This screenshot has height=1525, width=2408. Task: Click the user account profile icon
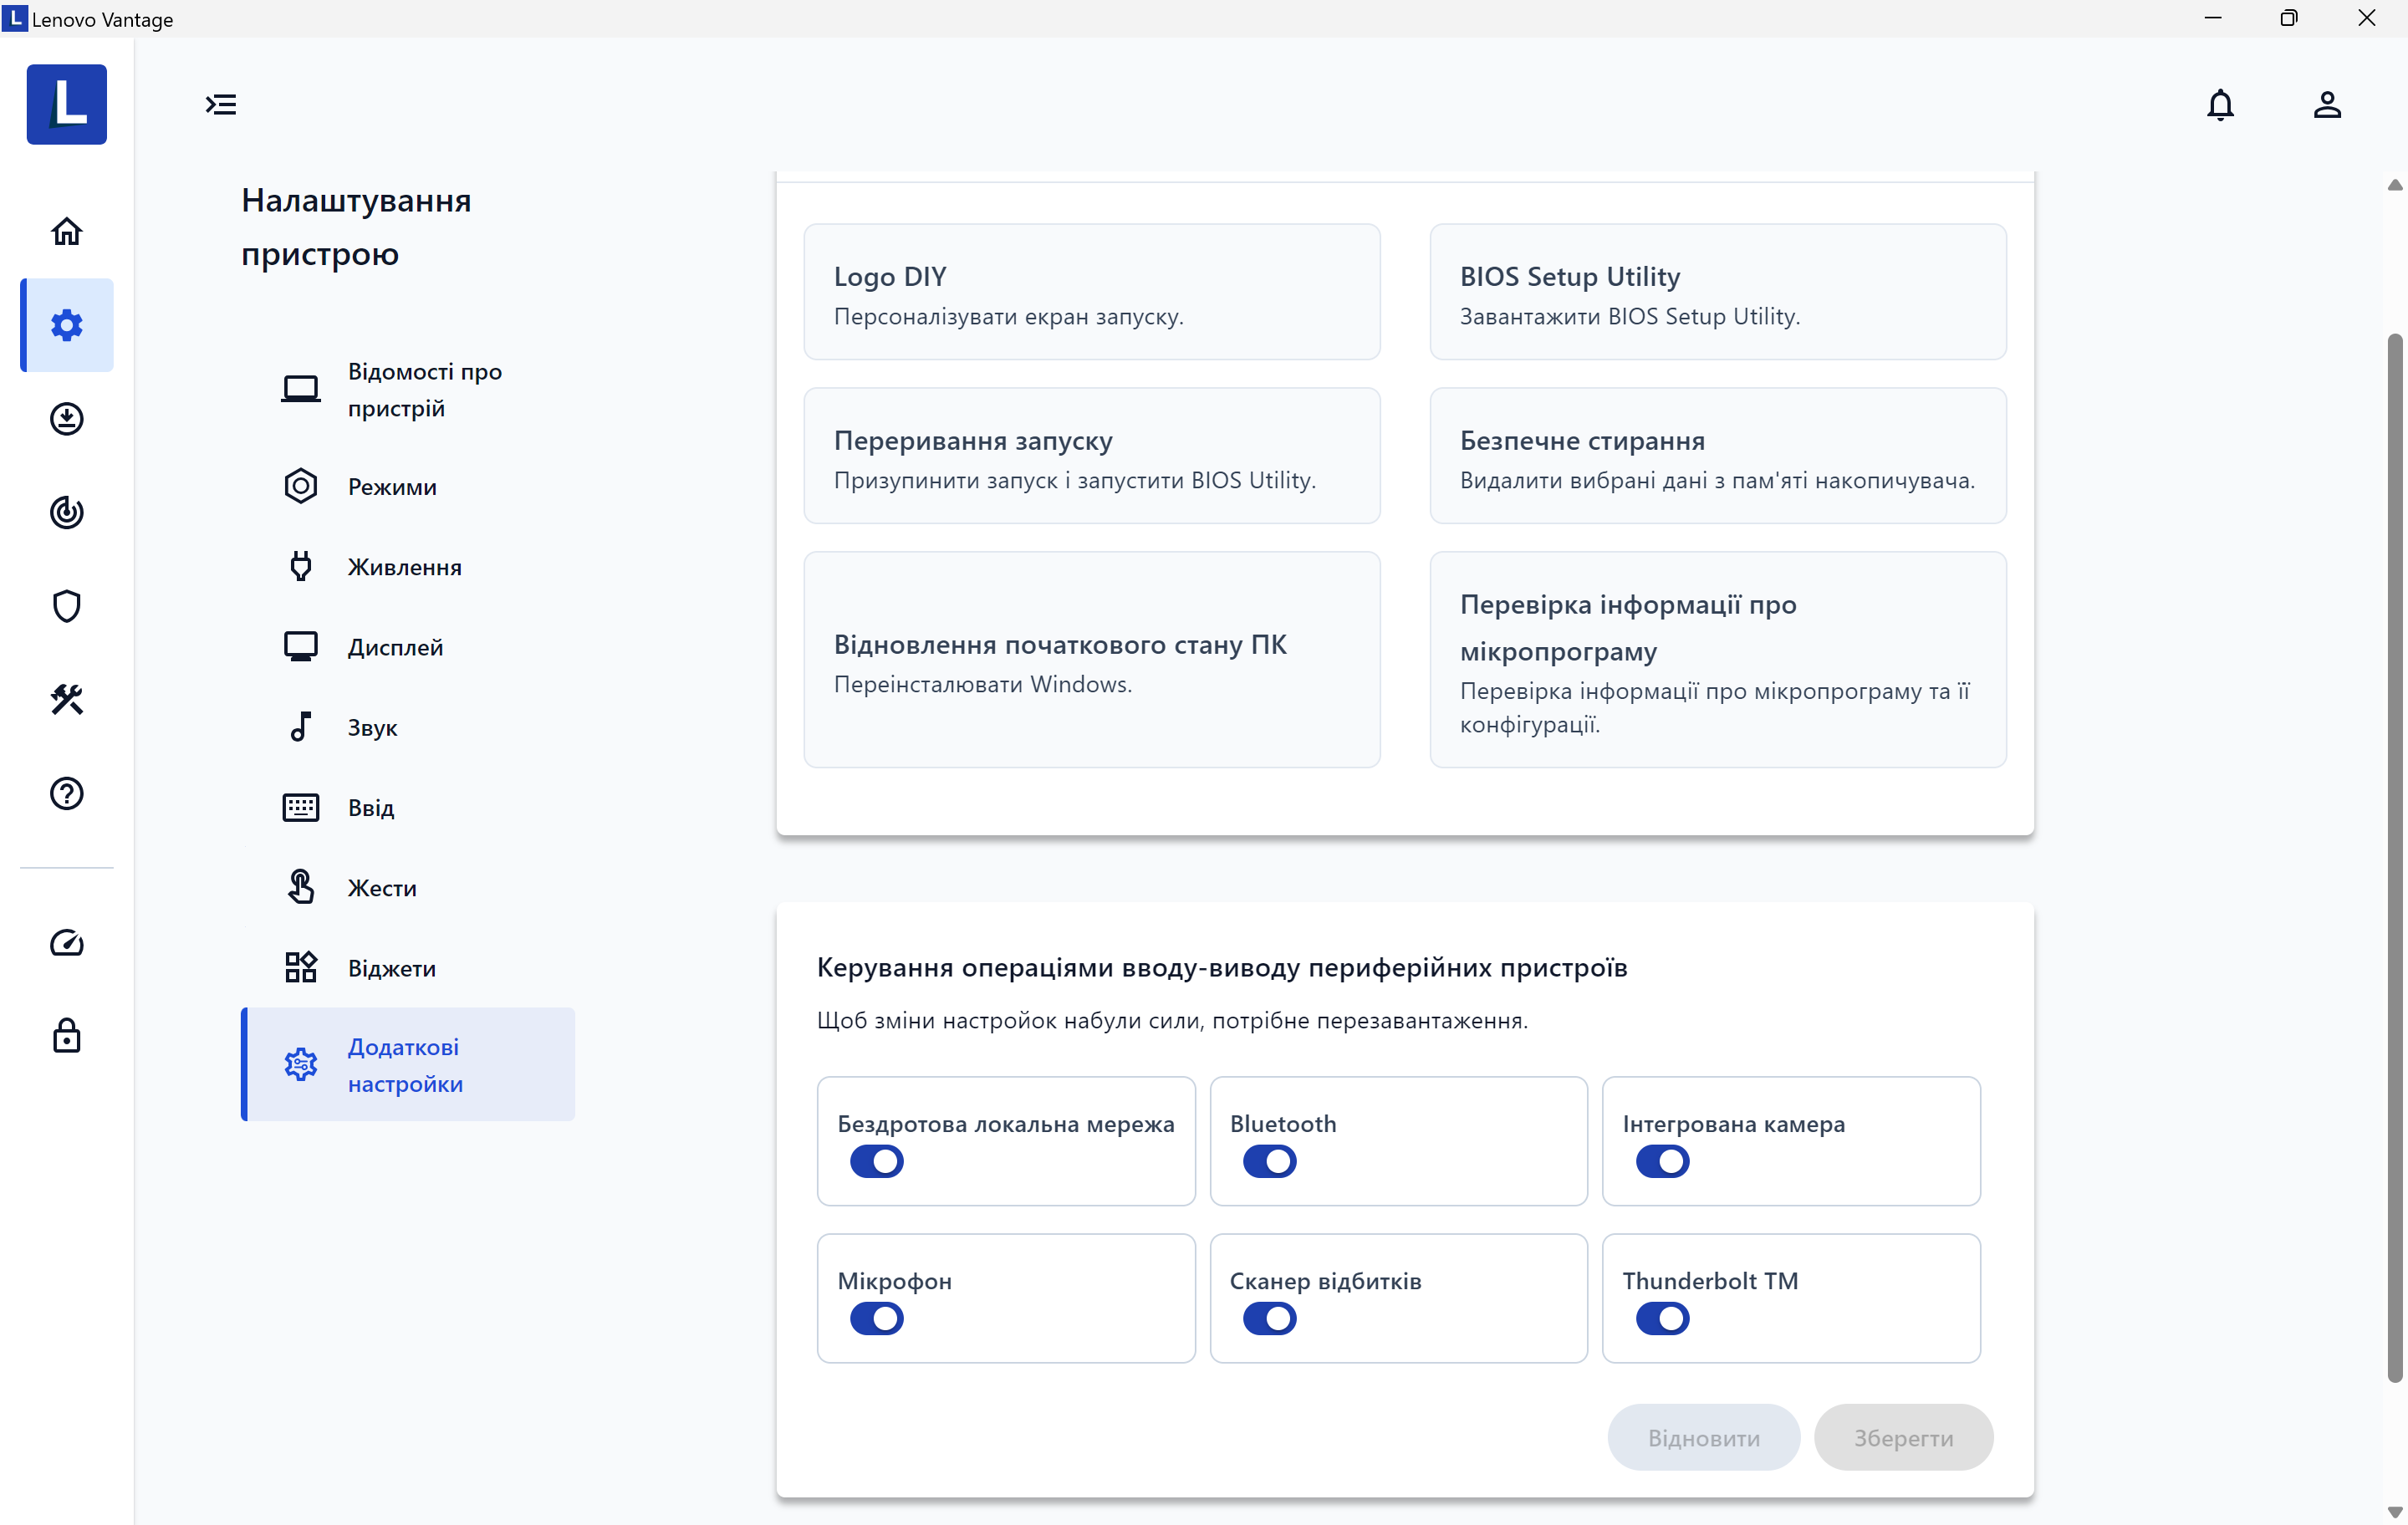pyautogui.click(x=2326, y=104)
